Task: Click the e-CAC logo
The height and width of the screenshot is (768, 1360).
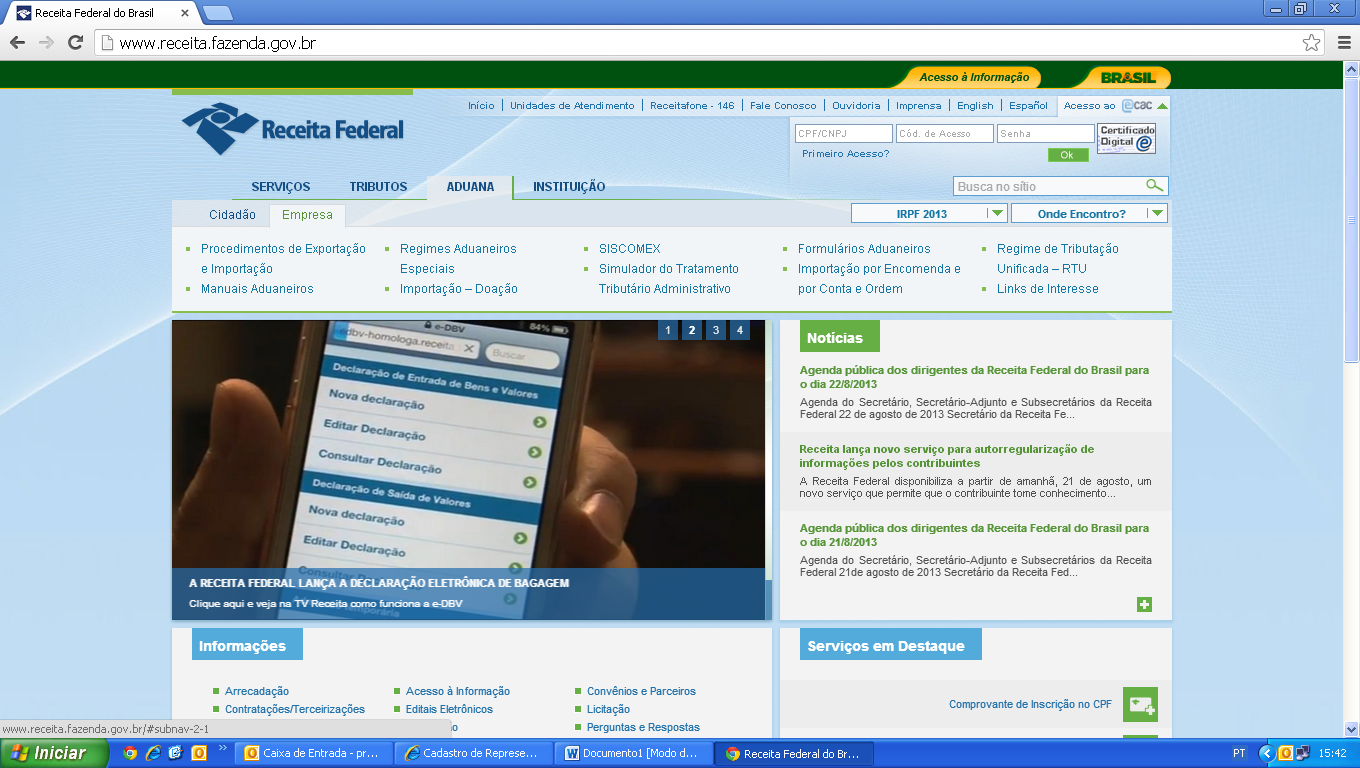Action: (1137, 105)
